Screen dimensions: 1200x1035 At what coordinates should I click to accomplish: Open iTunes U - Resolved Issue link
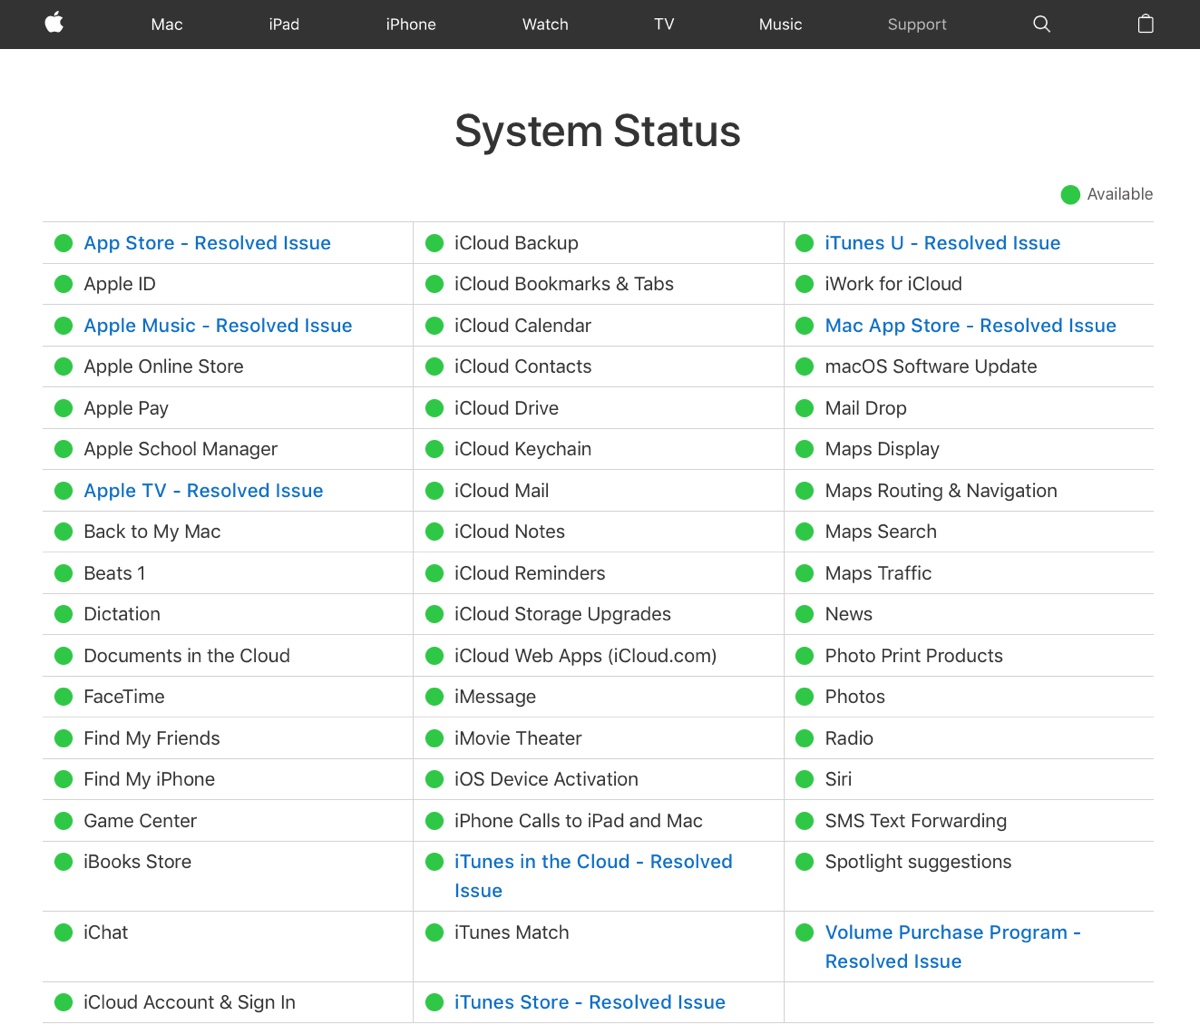tap(942, 243)
